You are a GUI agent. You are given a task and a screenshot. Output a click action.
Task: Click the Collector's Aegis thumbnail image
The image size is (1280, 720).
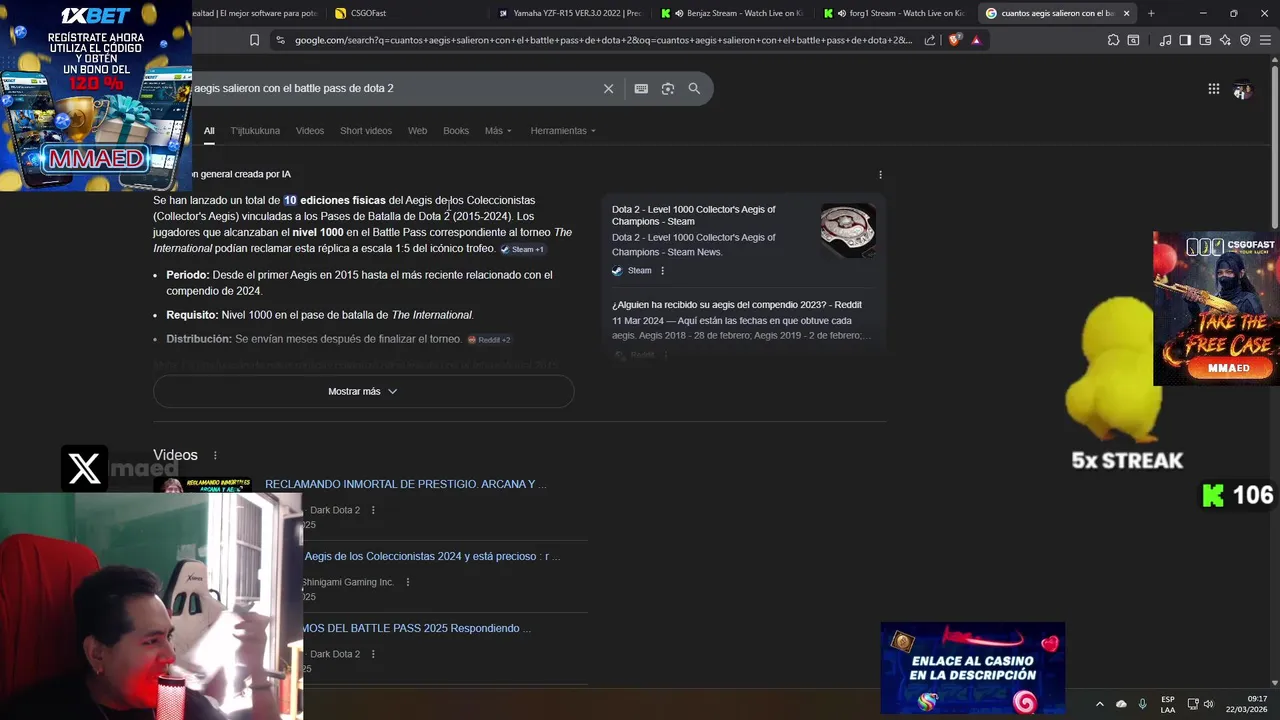pyautogui.click(x=848, y=231)
